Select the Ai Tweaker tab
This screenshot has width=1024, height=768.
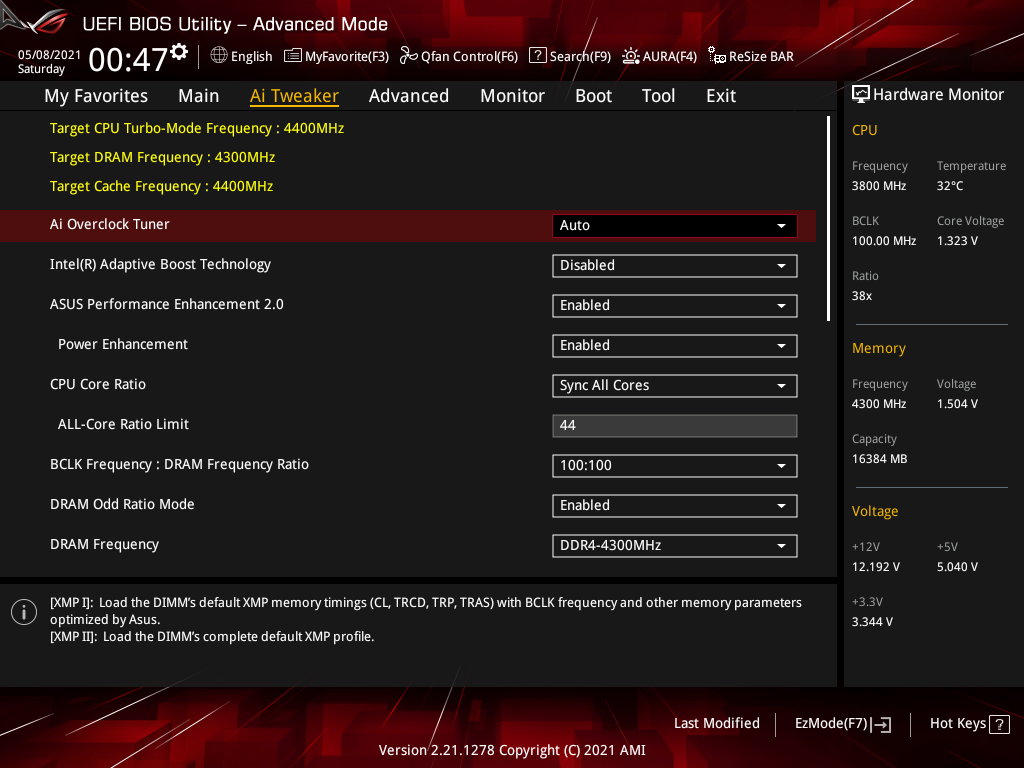pyautogui.click(x=294, y=96)
